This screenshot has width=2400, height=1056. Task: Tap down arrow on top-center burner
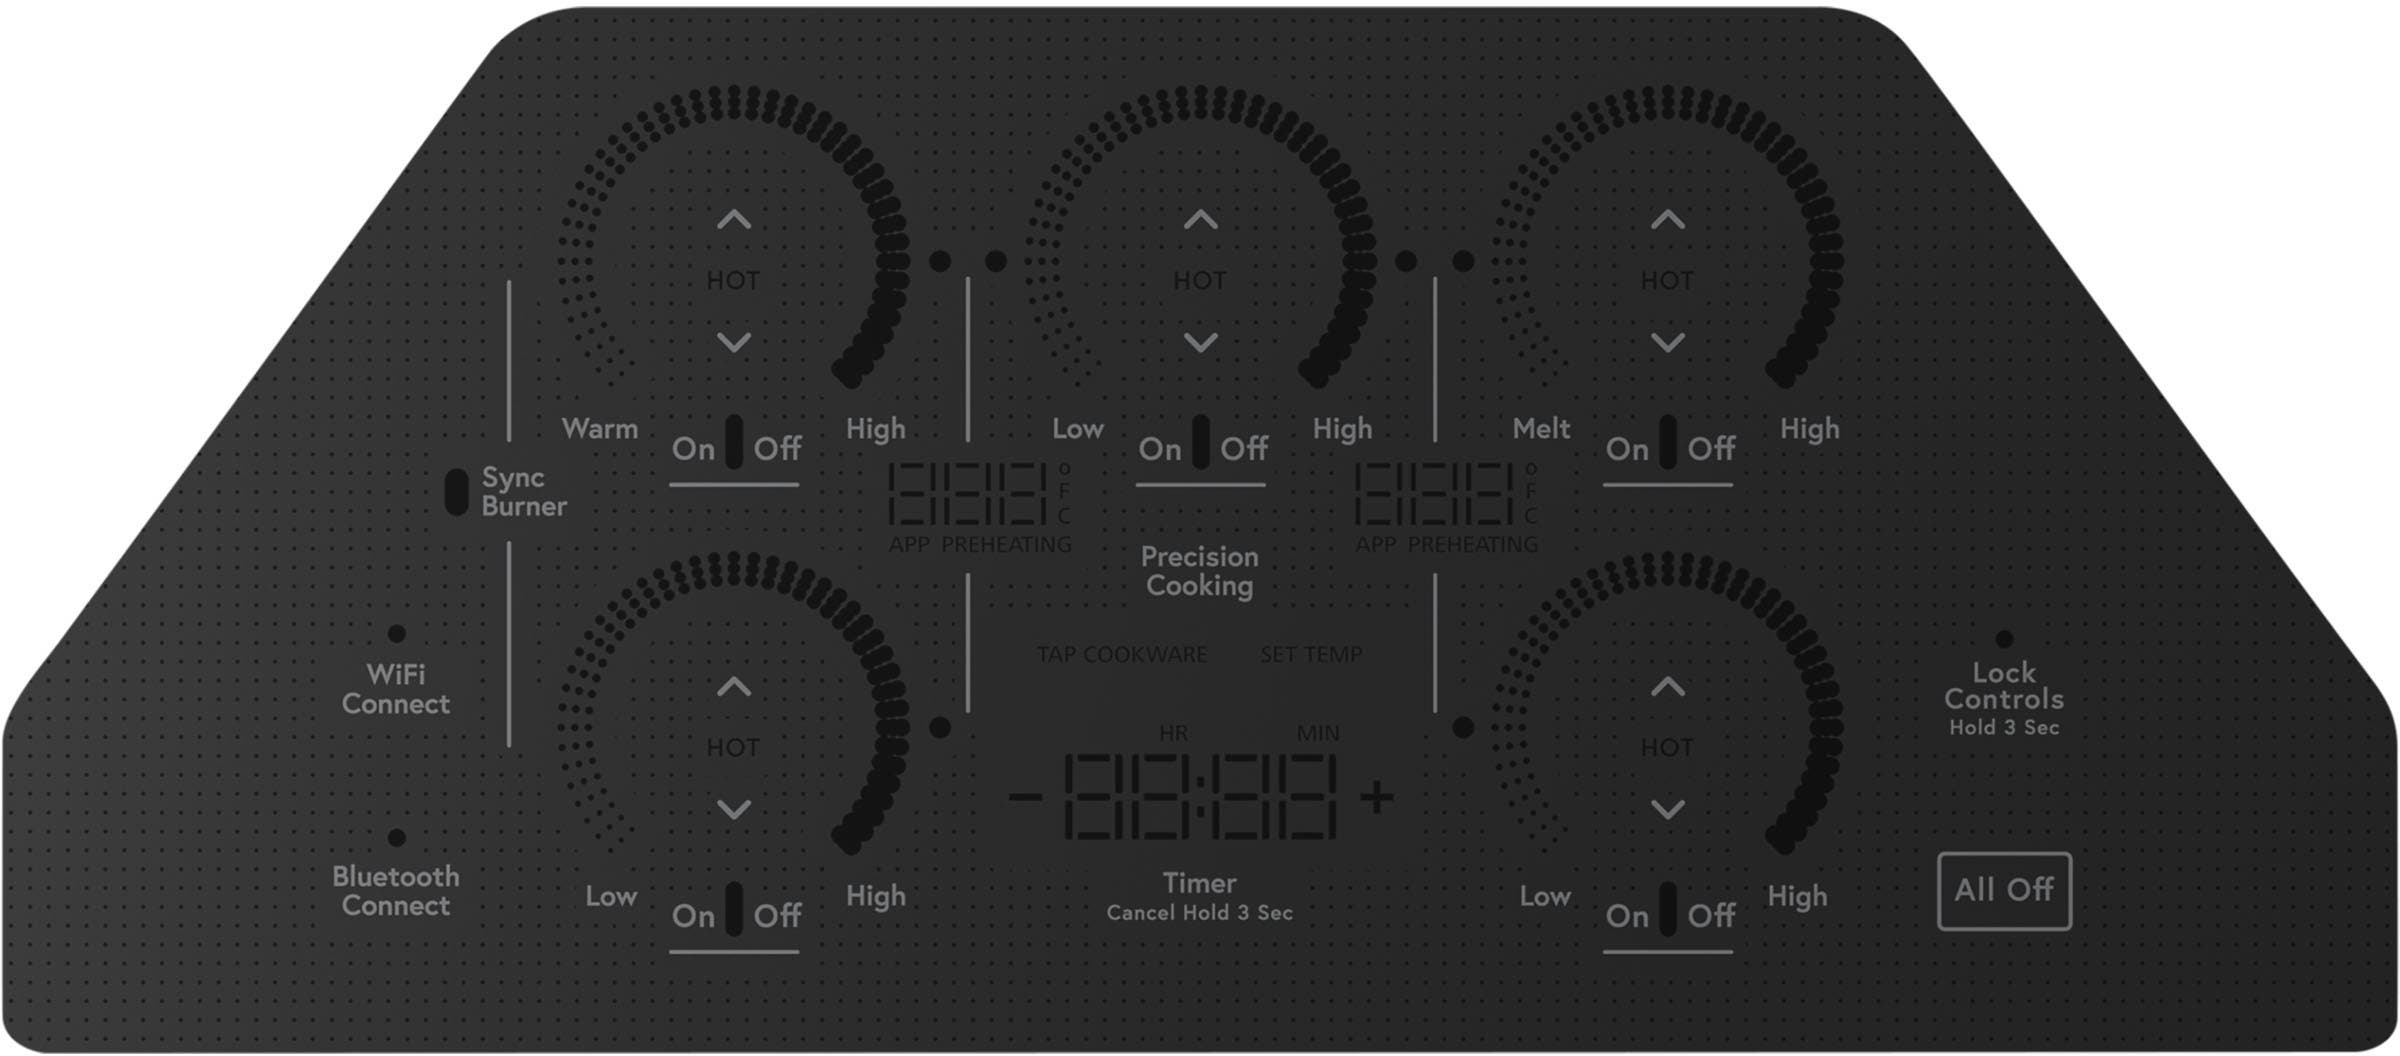click(x=1200, y=342)
